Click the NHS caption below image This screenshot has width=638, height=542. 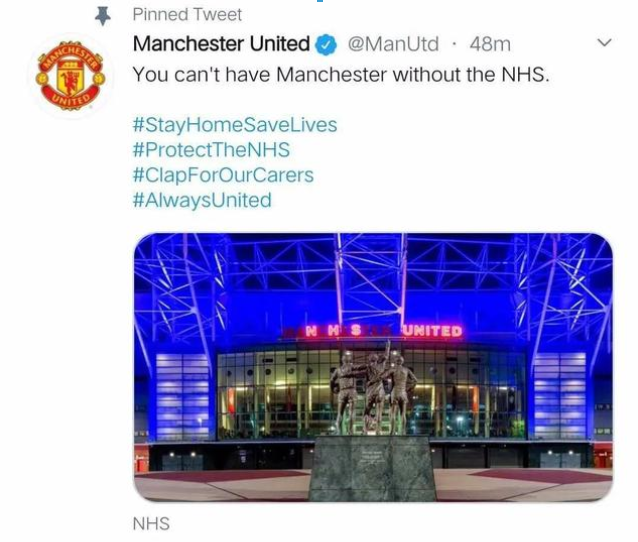(151, 524)
